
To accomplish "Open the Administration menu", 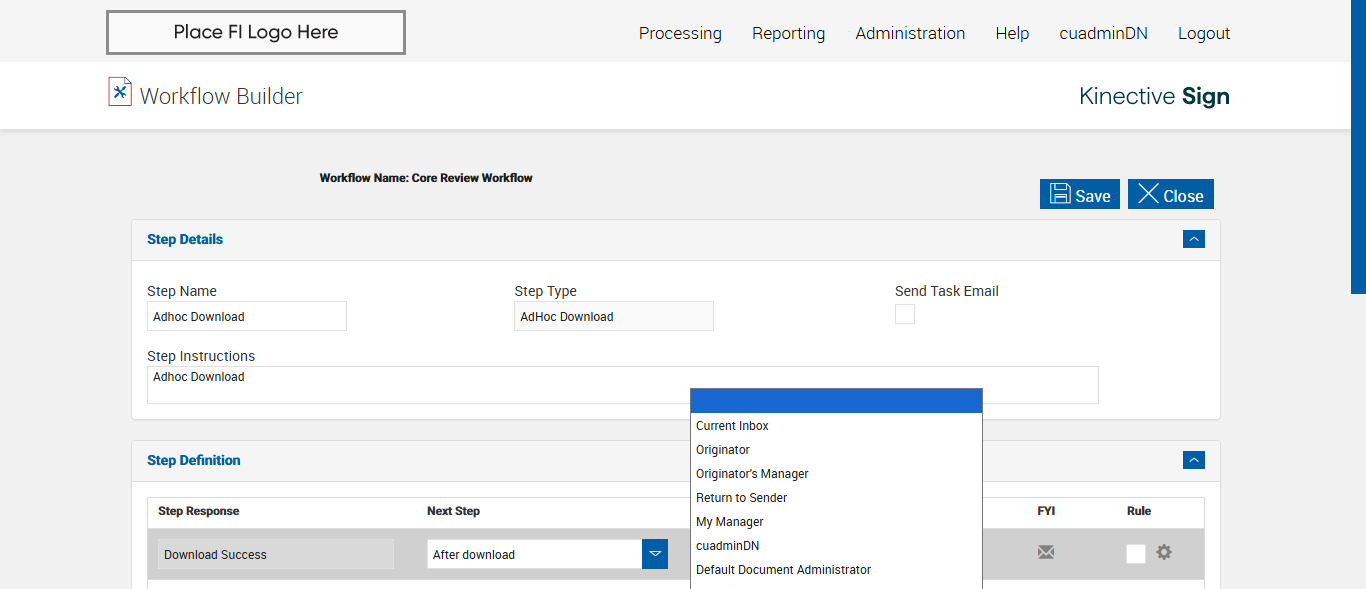I will point(910,33).
